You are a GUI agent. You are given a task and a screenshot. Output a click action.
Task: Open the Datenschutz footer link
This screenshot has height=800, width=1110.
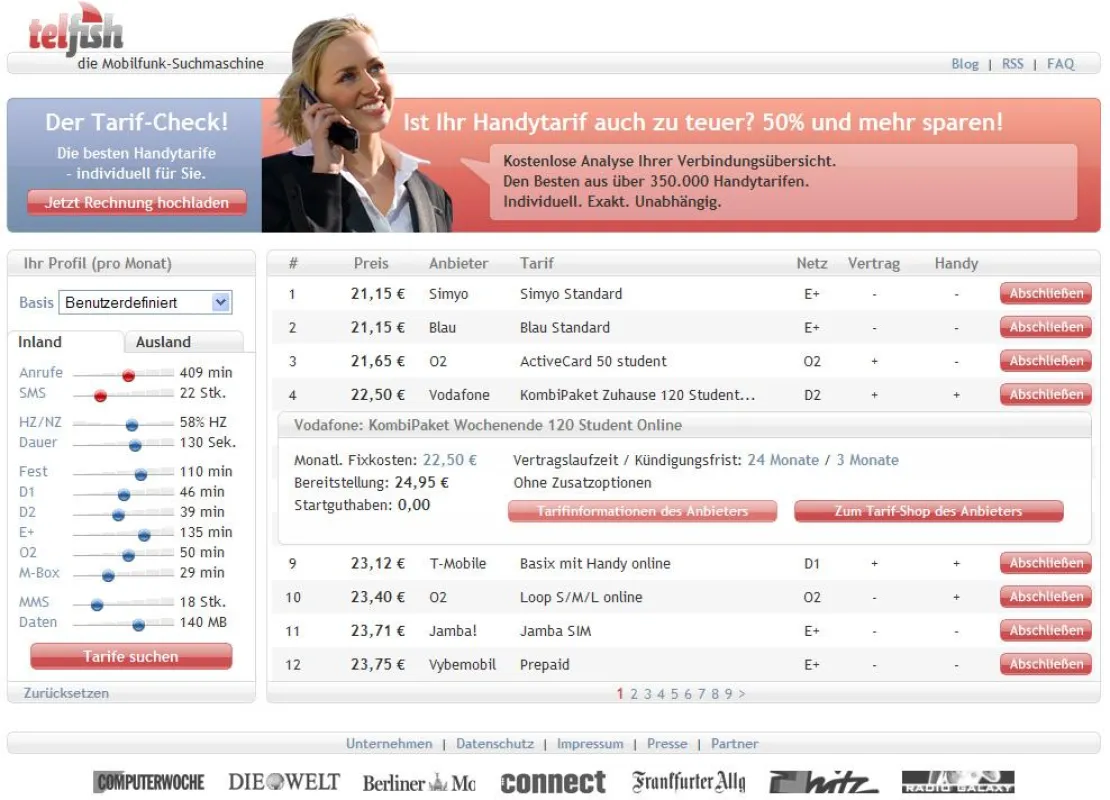495,743
